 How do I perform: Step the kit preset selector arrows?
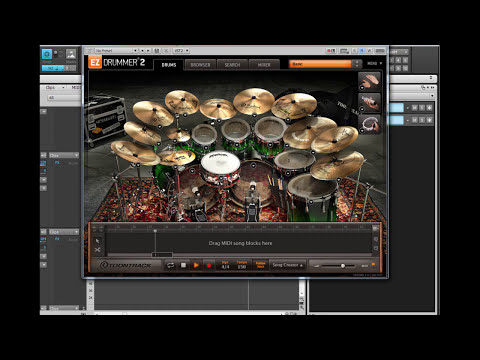357,64
